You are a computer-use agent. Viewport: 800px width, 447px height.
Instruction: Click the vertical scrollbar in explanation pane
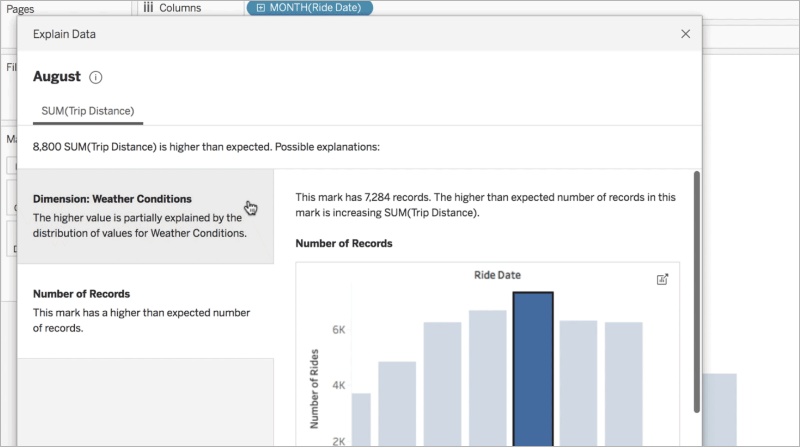tap(696, 292)
